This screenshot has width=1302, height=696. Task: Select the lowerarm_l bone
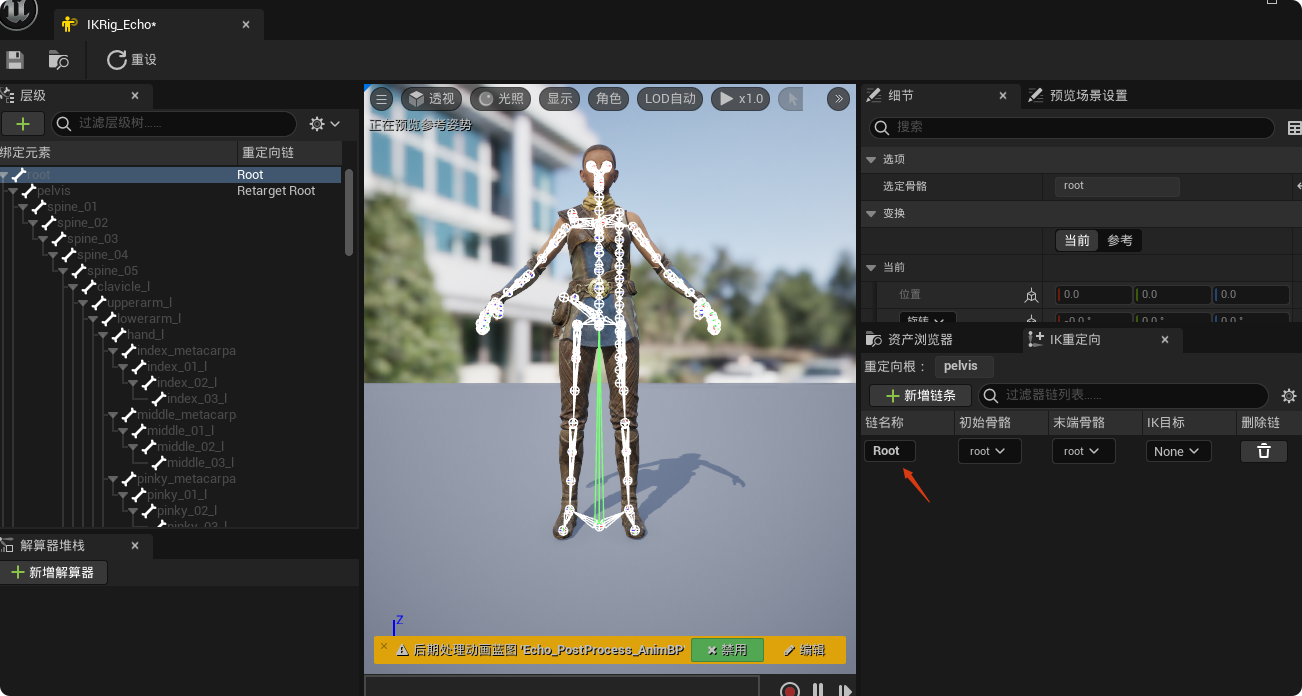coord(149,319)
